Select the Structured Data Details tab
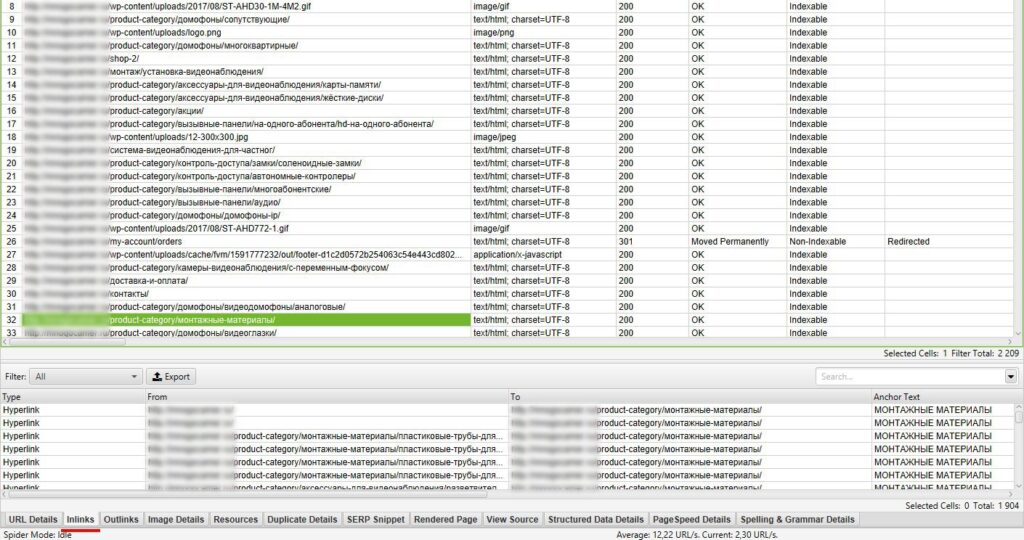The image size is (1024, 540). [596, 519]
